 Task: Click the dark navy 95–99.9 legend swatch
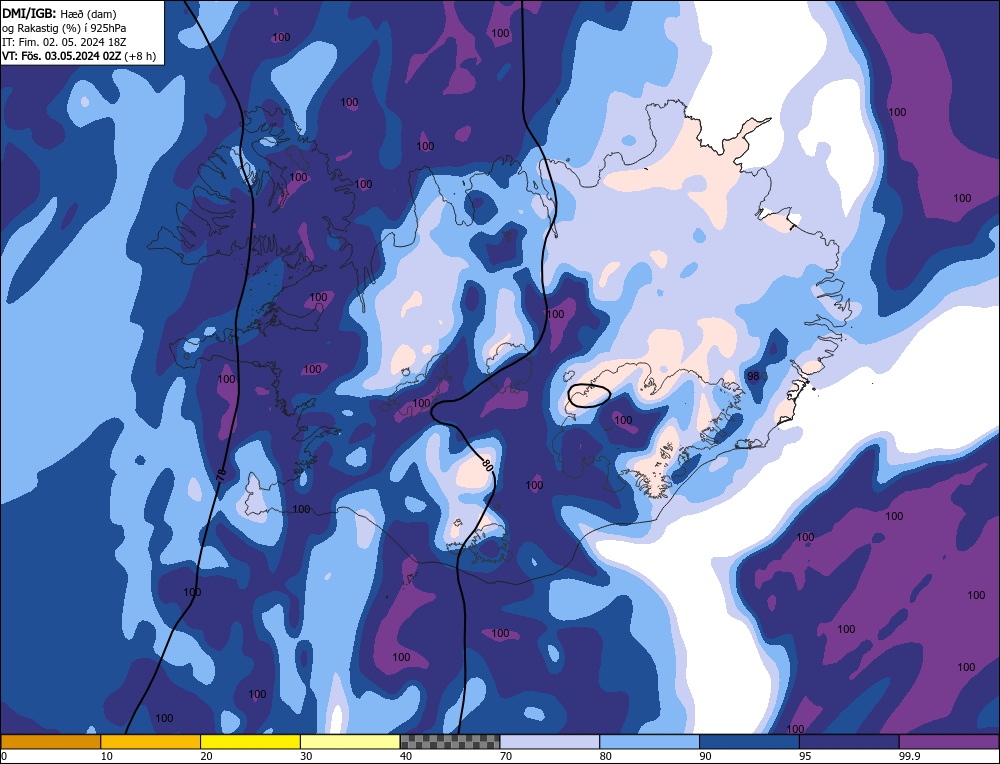point(849,742)
